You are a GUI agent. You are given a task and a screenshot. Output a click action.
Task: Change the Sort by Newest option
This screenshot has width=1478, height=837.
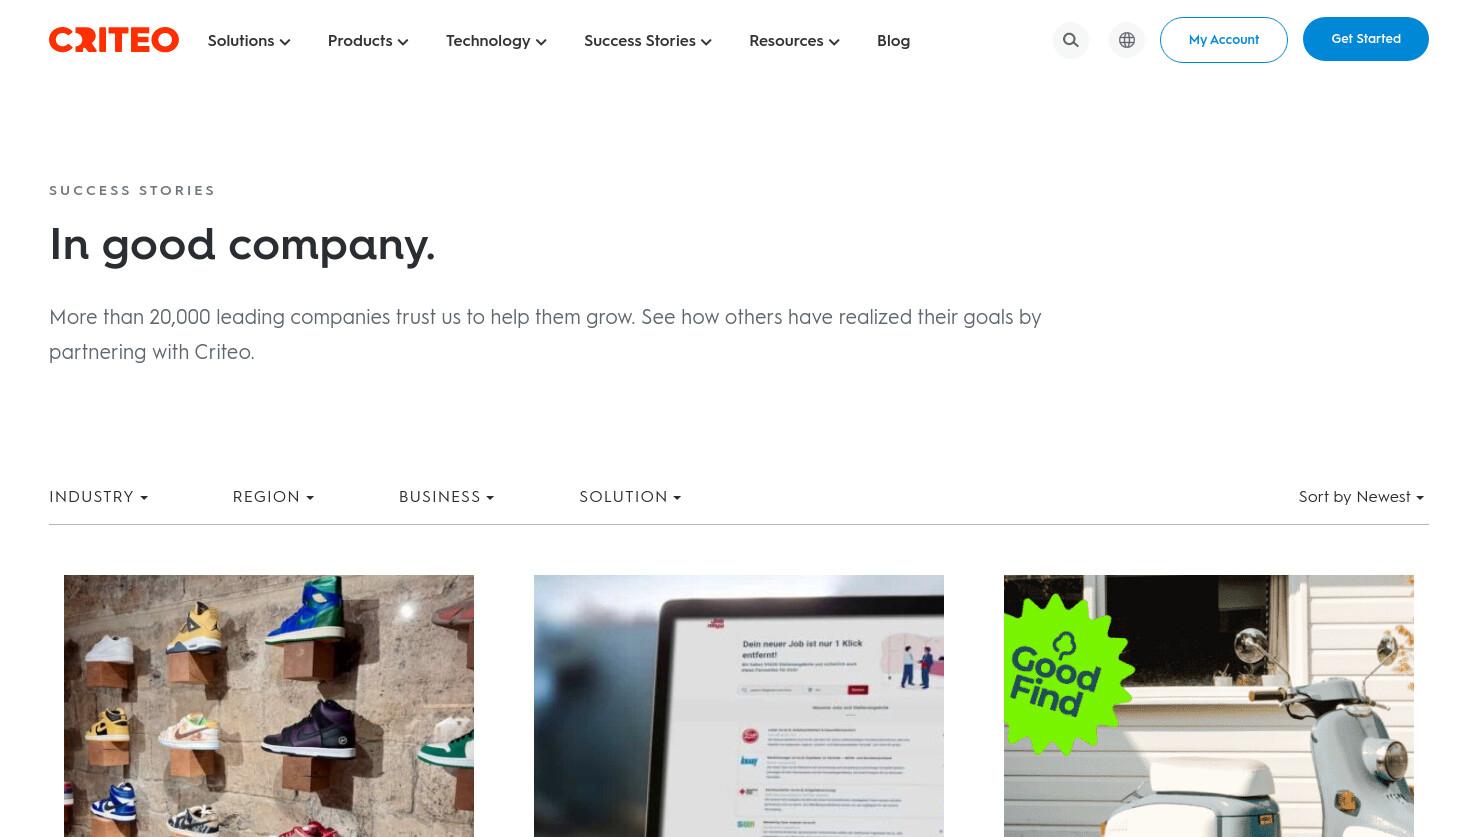1361,497
